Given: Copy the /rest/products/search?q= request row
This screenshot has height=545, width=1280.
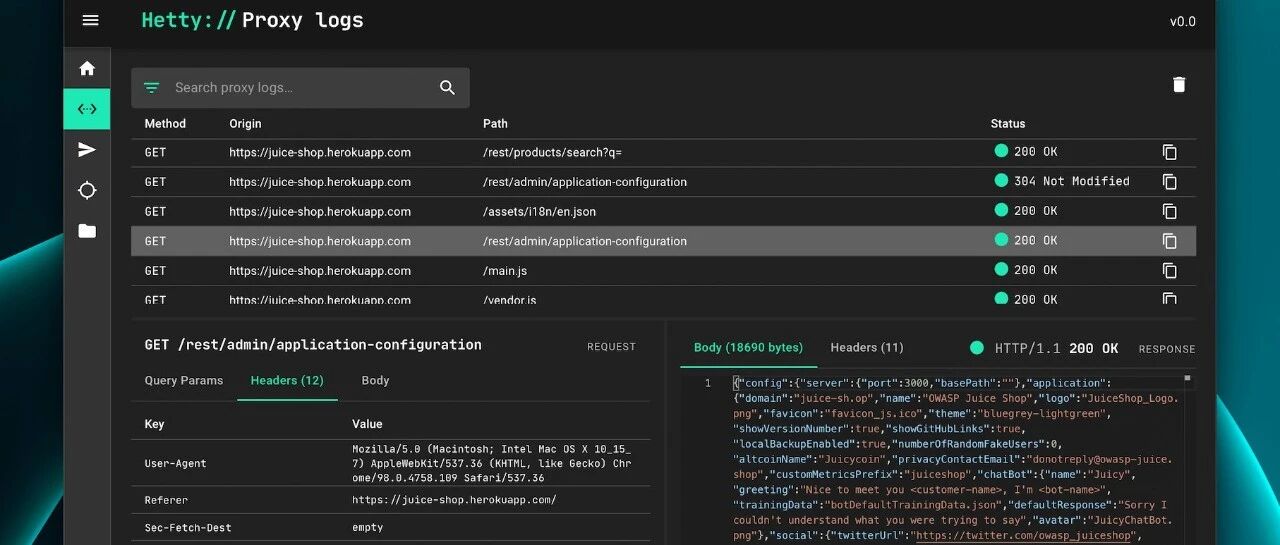Looking at the screenshot, I should tap(1169, 152).
